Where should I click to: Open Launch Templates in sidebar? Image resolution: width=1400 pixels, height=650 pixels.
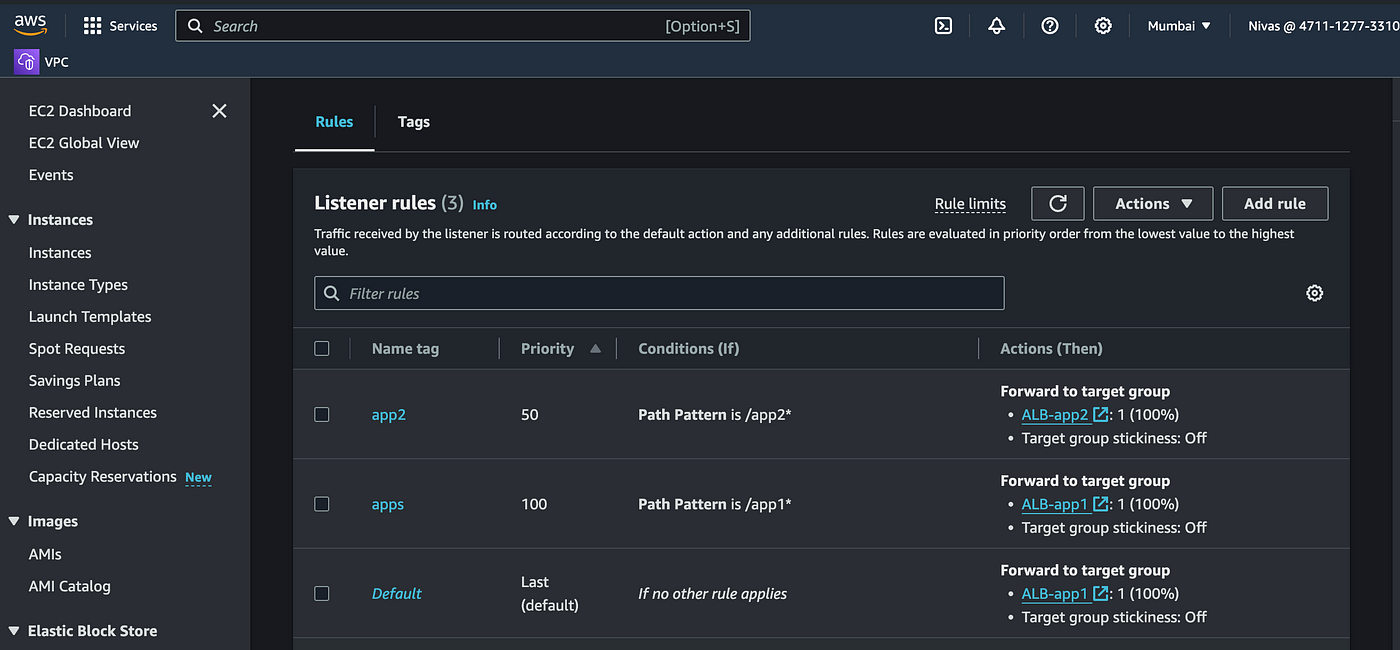point(90,317)
